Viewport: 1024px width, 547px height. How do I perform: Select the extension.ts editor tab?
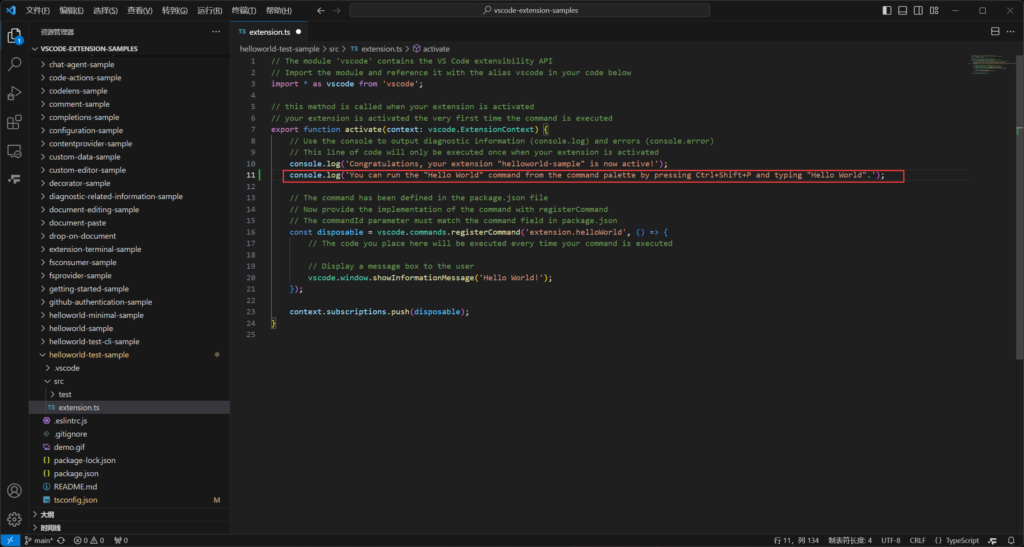(x=268, y=32)
